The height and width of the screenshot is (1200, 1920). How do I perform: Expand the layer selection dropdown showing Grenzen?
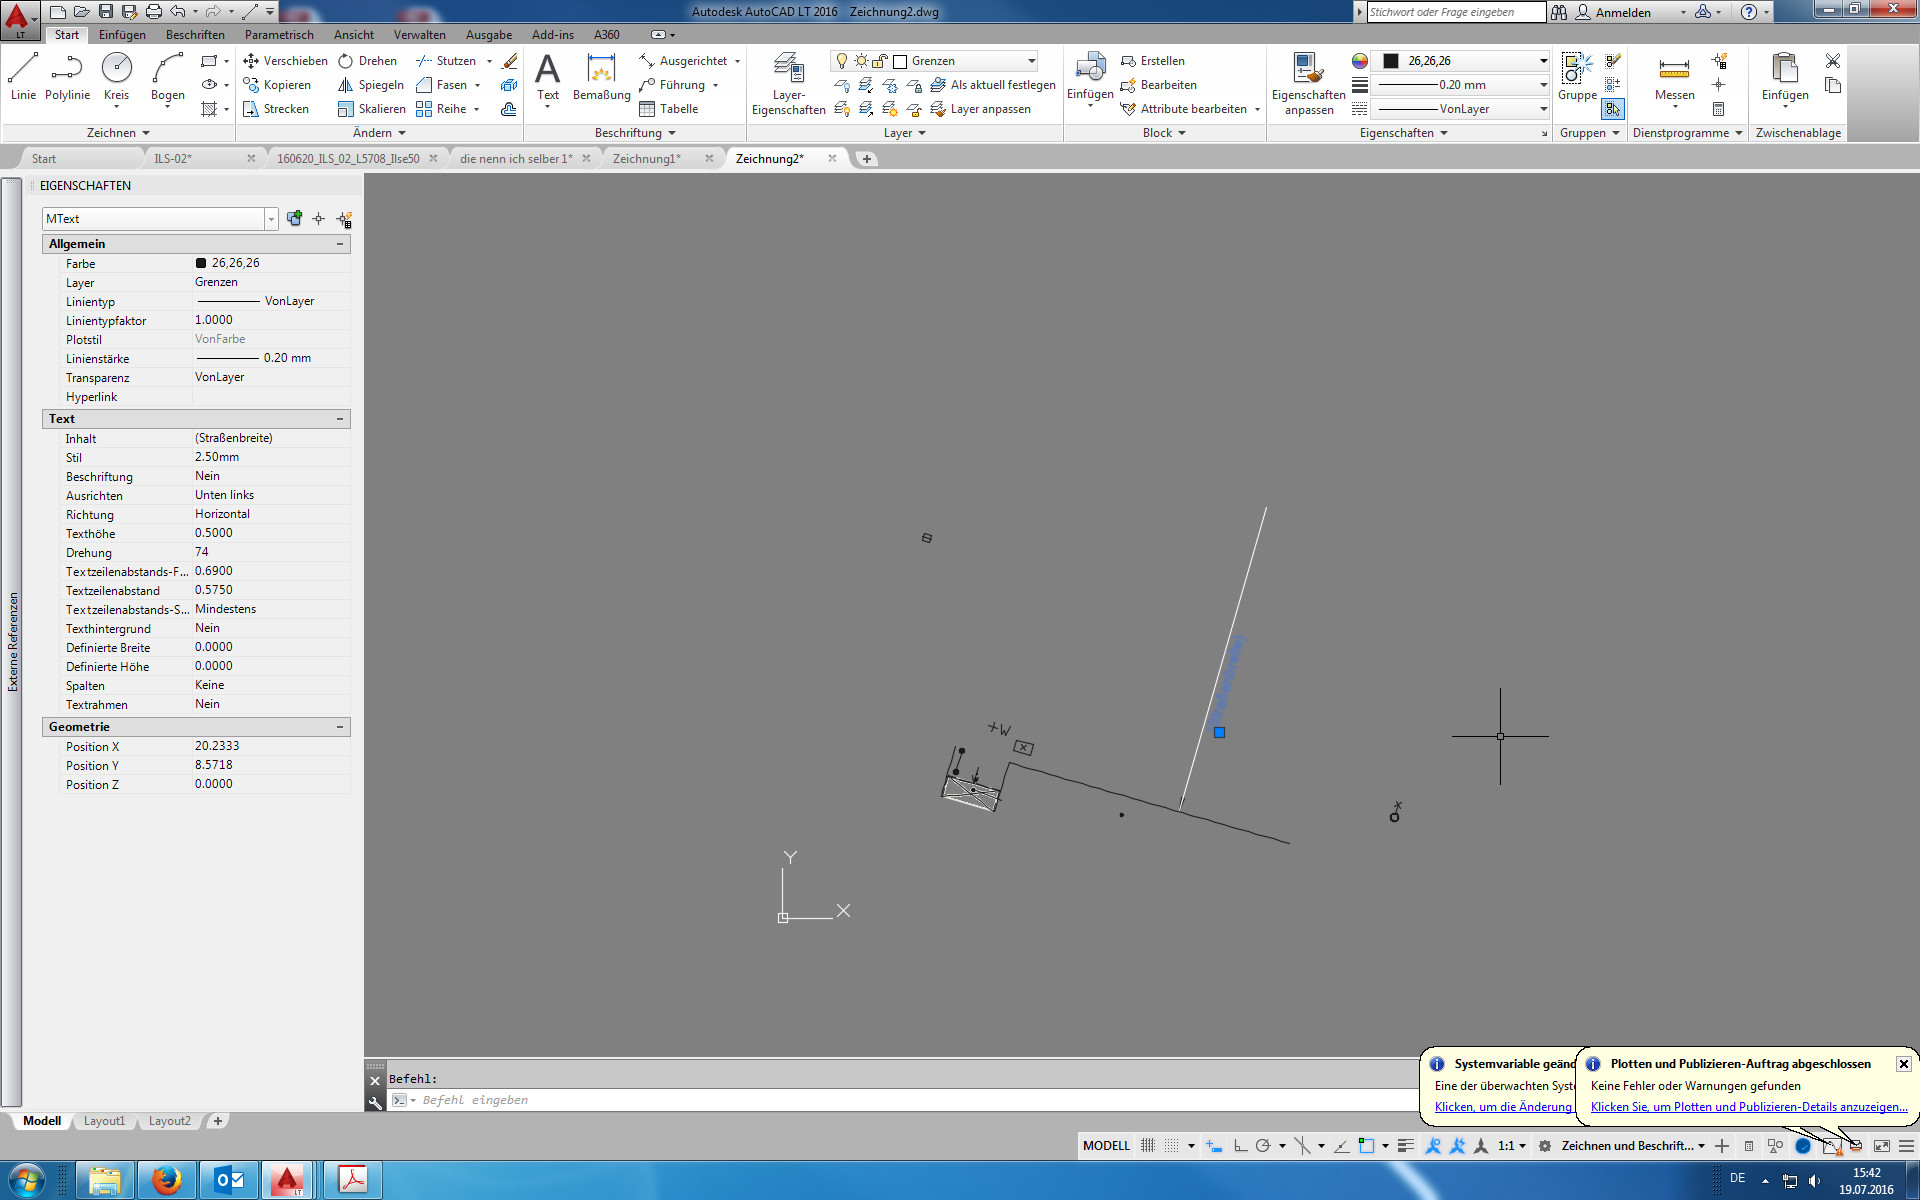[x=1031, y=60]
